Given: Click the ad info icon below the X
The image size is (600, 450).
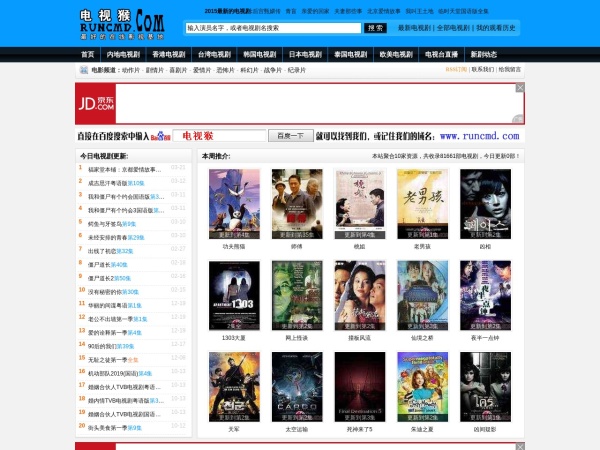Looking at the screenshot, I should 518,119.
